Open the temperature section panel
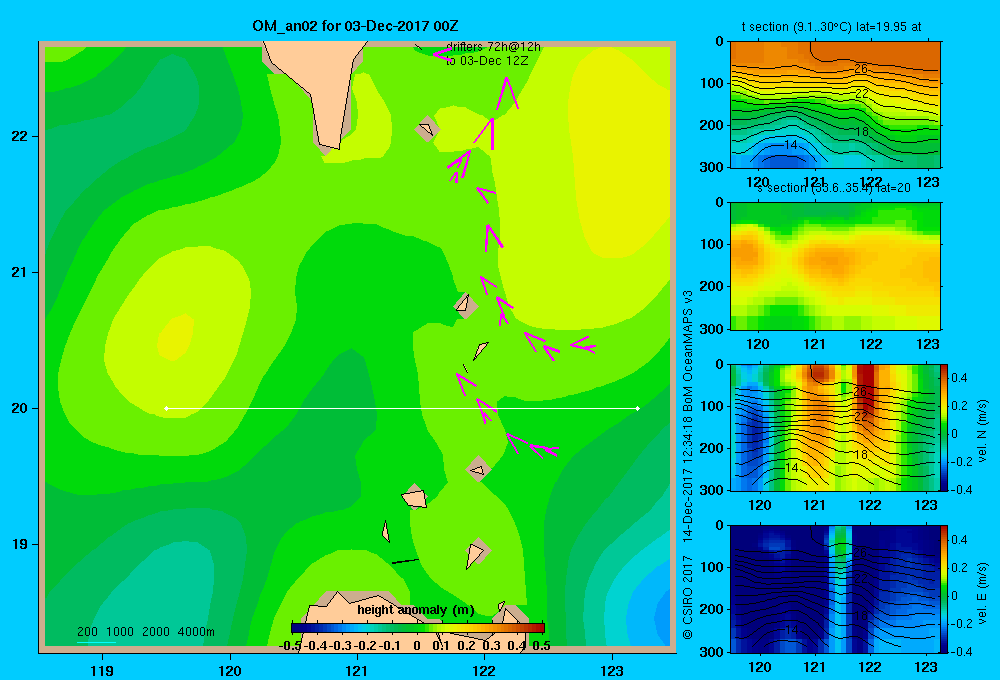This screenshot has height=680, width=1000. coord(835,105)
